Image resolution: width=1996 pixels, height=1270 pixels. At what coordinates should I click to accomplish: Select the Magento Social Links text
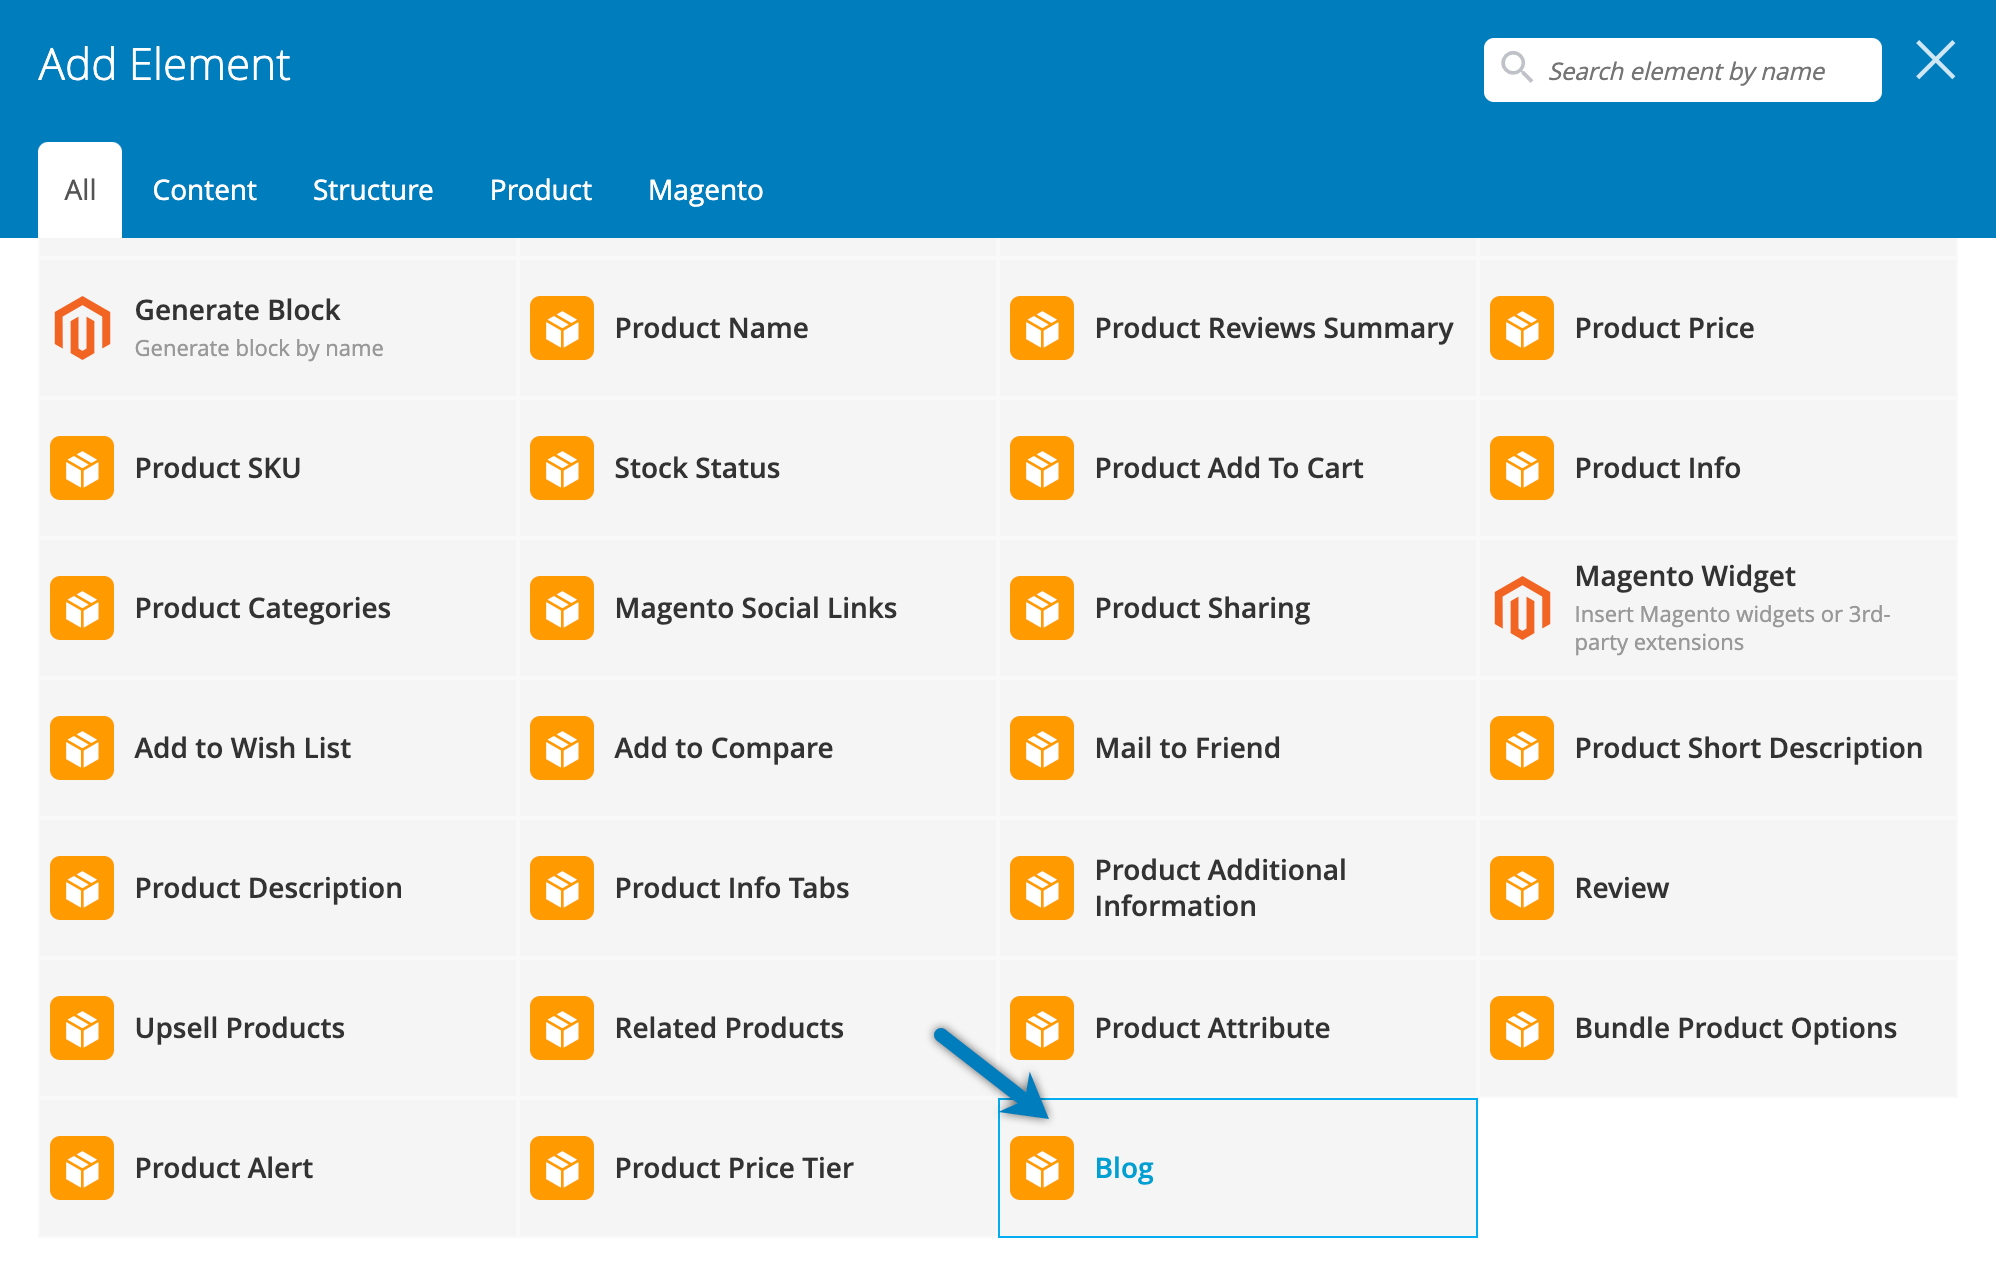pos(755,608)
